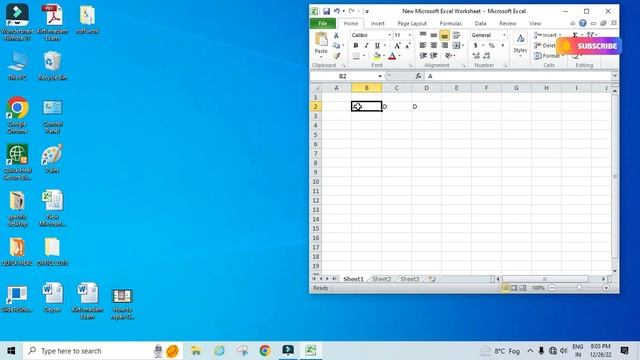This screenshot has height=360, width=640.
Task: Apply the red font color
Action: click(392, 56)
